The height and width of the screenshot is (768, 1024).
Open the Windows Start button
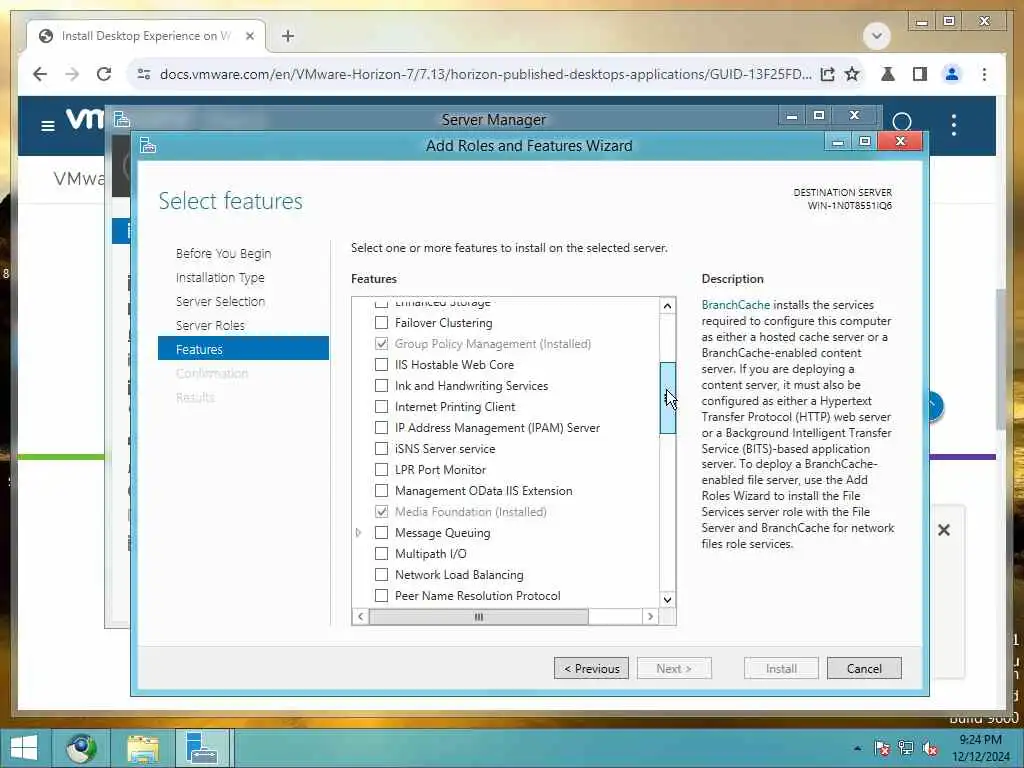[24, 748]
